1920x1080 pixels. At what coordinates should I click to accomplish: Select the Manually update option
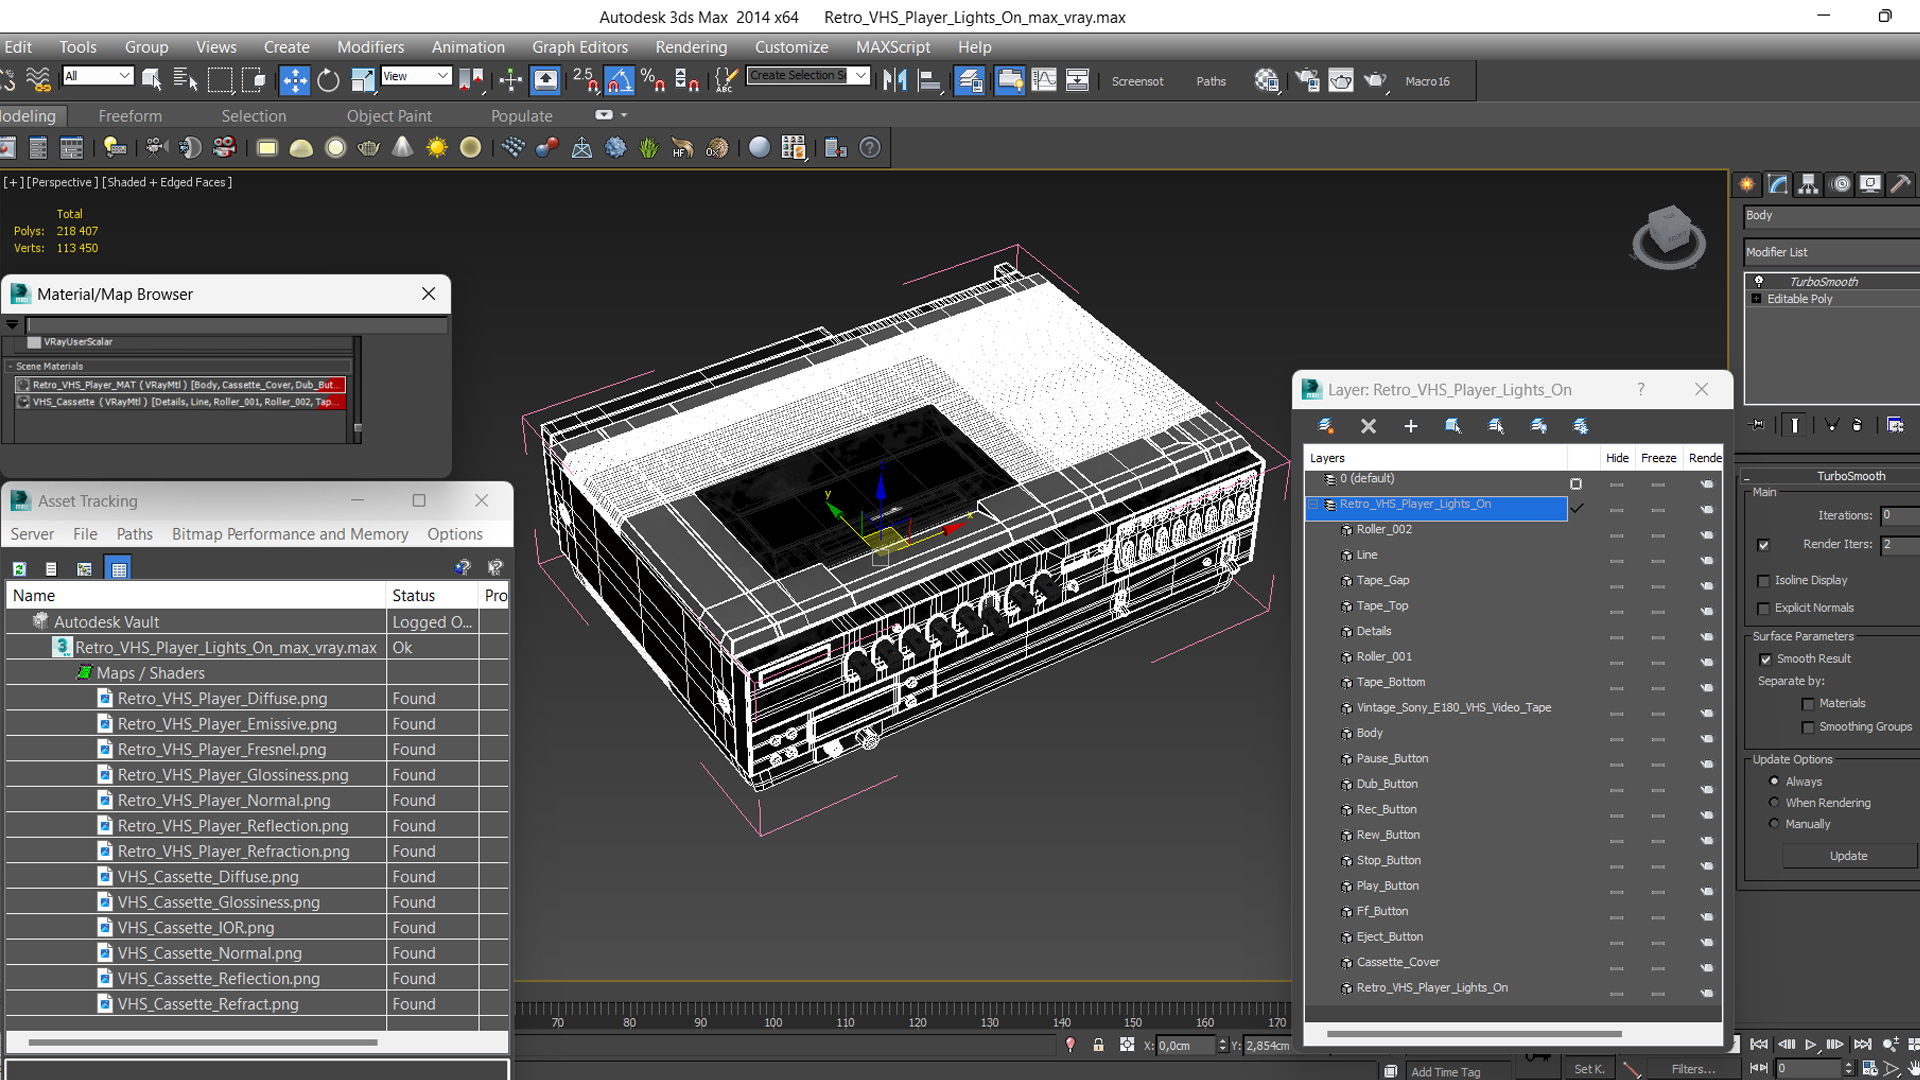click(x=1774, y=824)
